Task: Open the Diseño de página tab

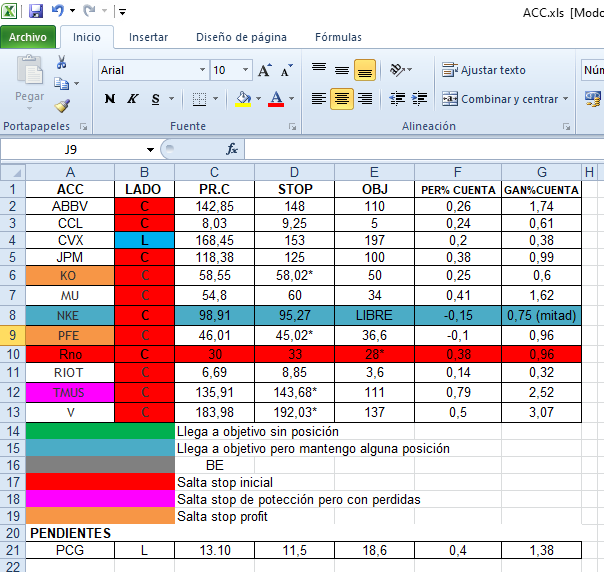Action: [241, 37]
